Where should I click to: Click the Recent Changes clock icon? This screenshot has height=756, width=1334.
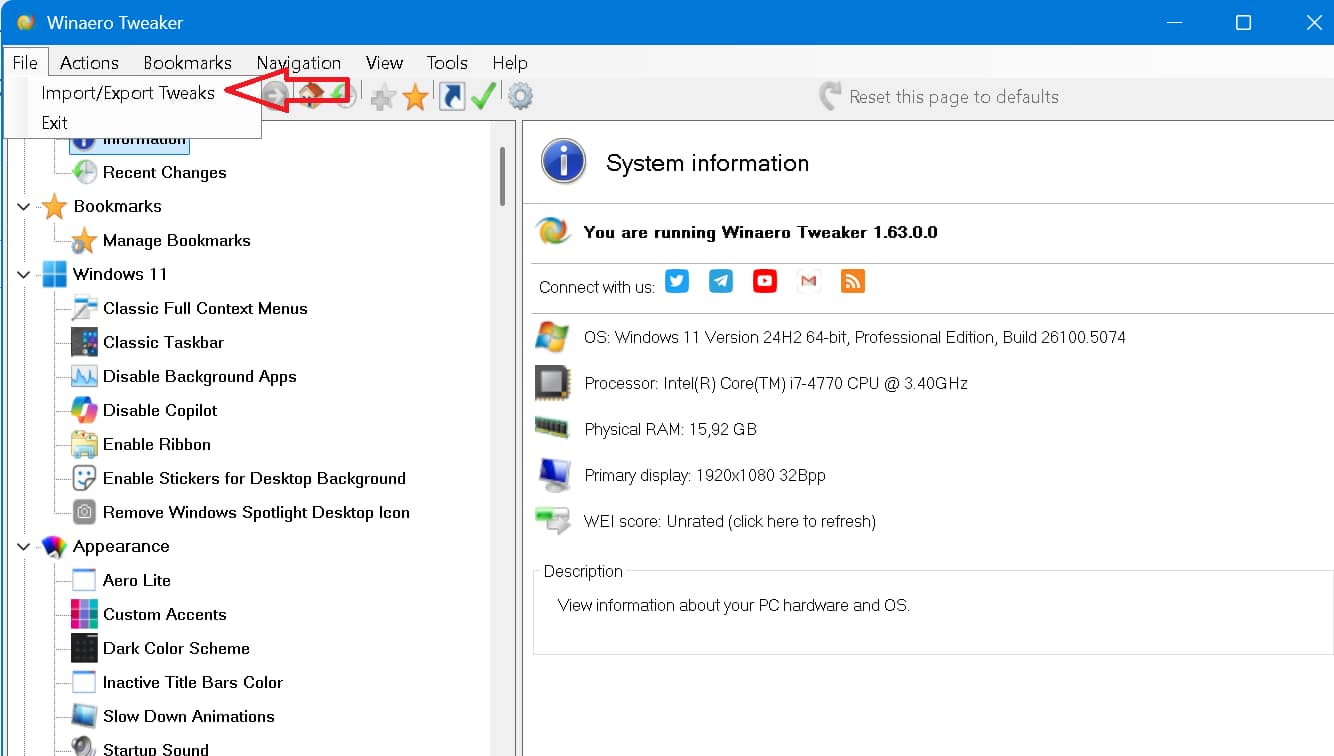coord(84,172)
